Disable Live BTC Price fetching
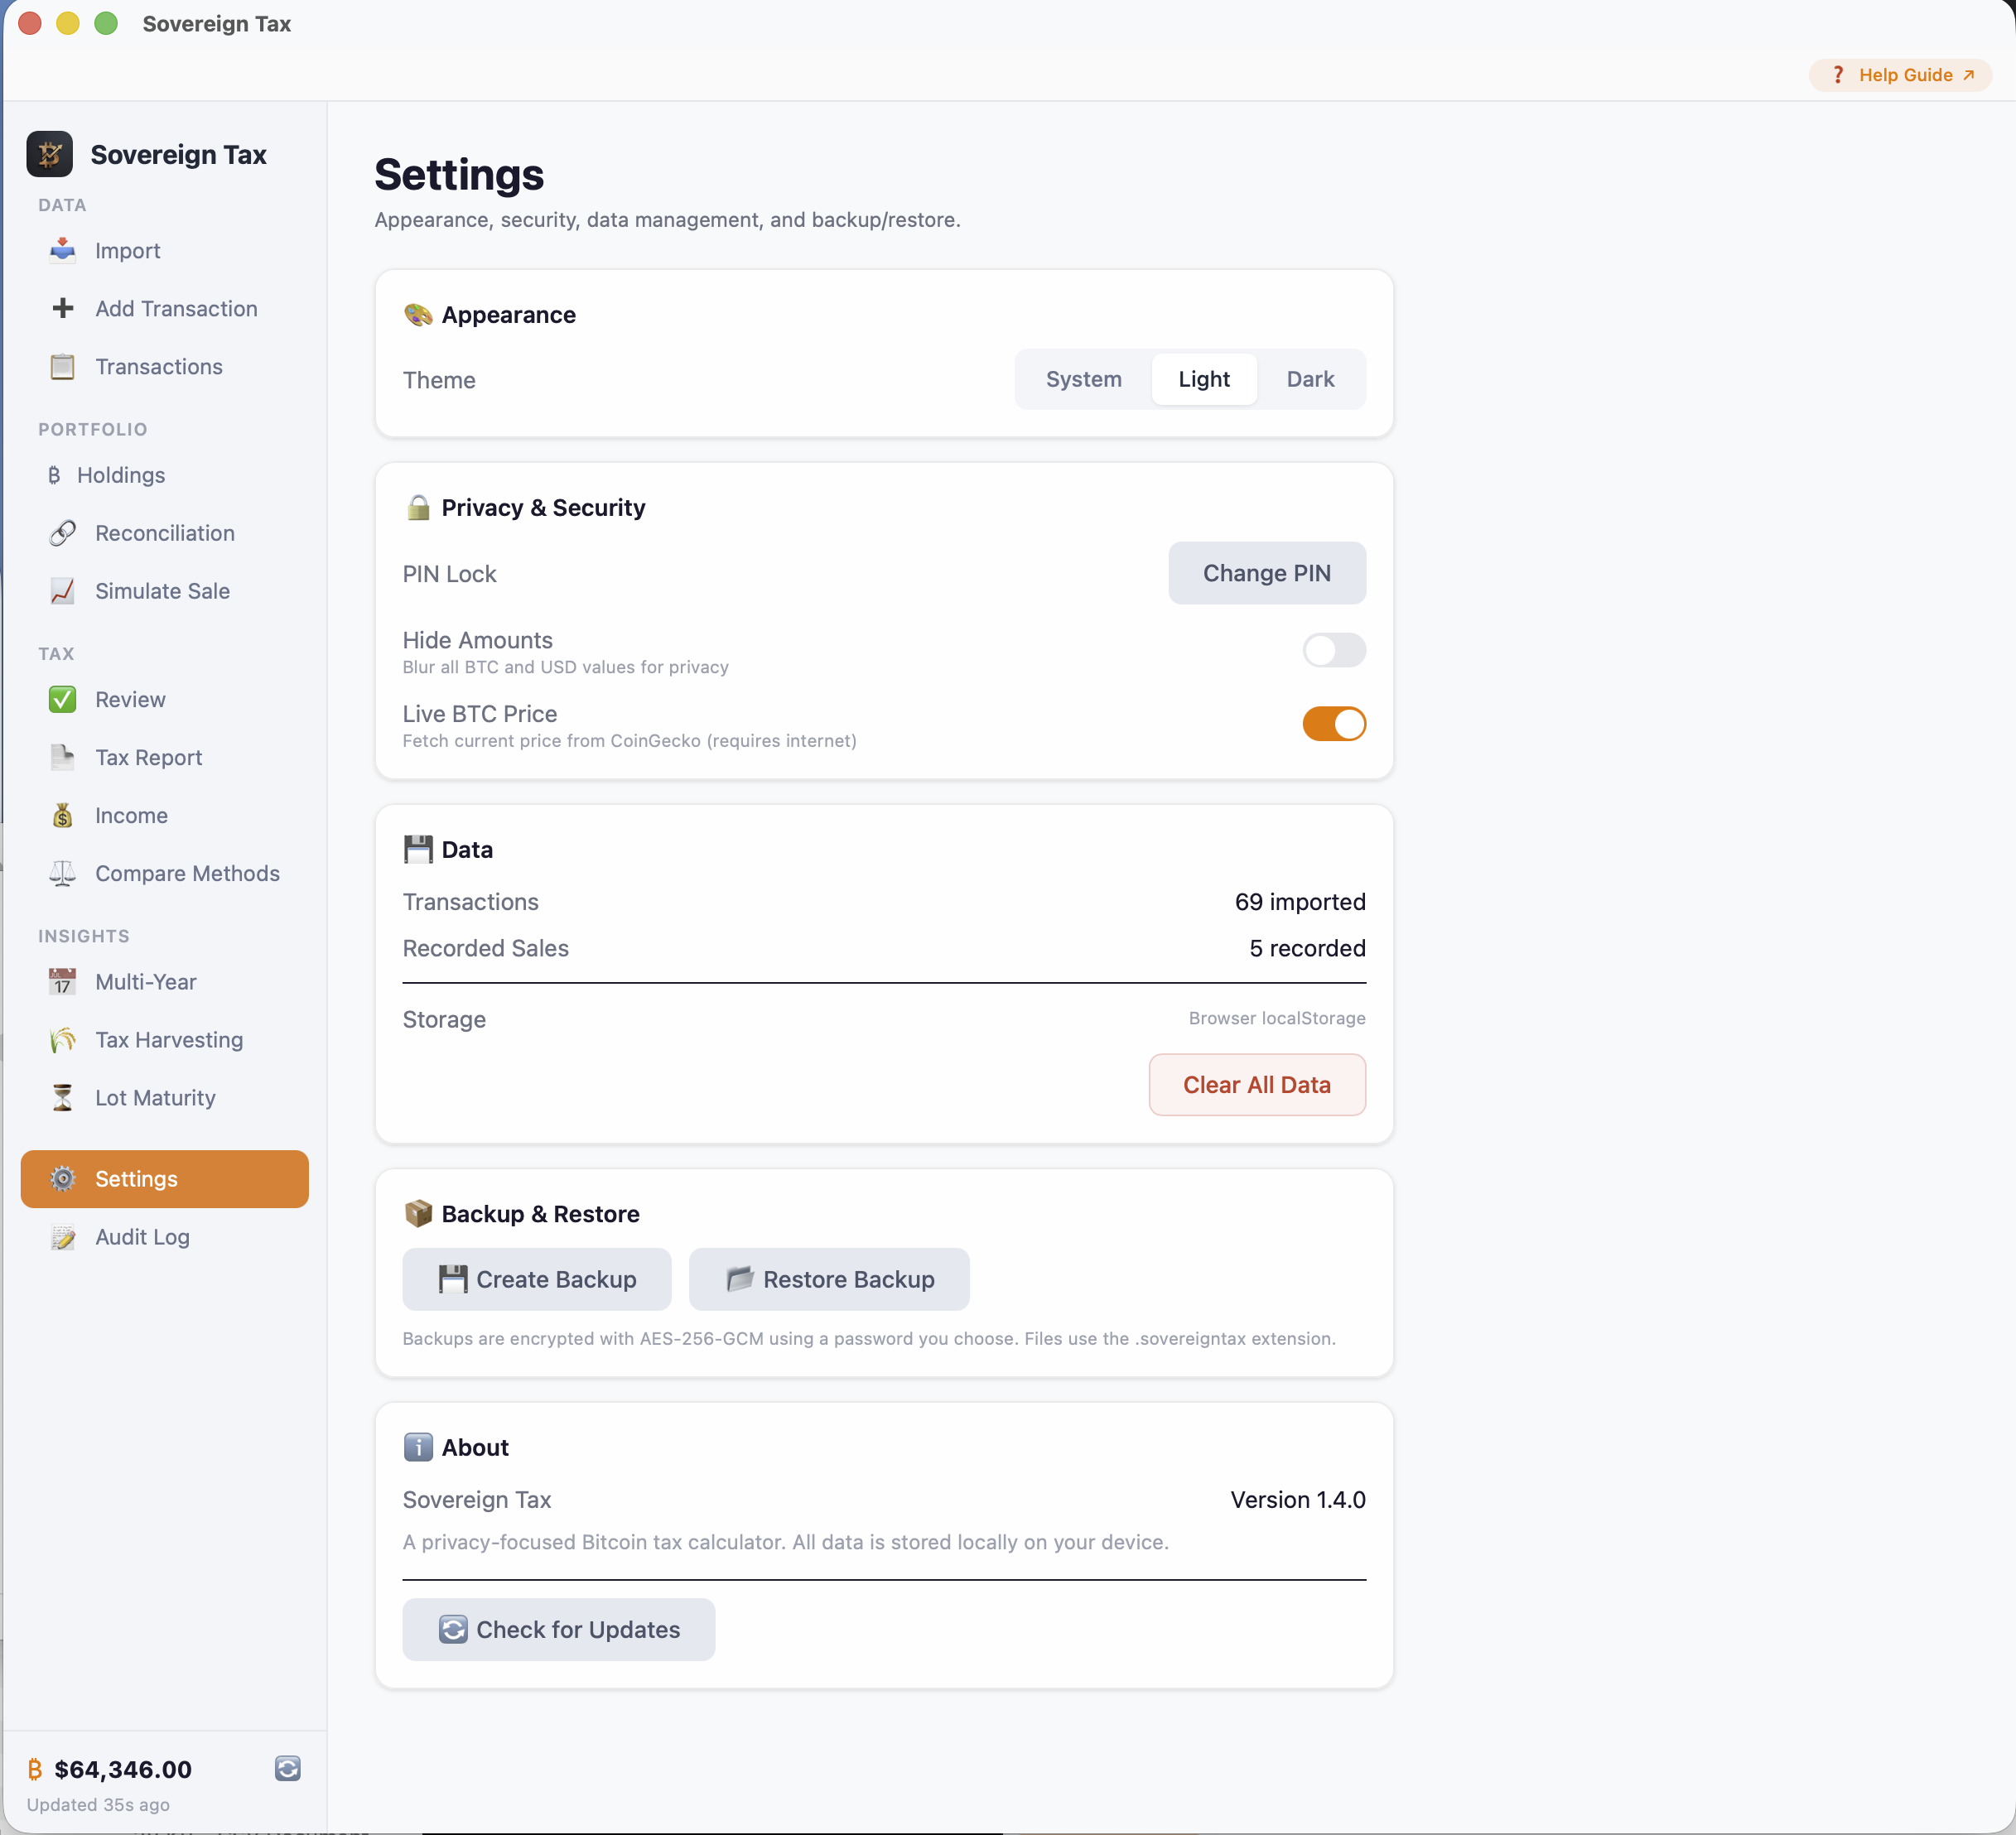This screenshot has height=1835, width=2016. click(x=1334, y=724)
